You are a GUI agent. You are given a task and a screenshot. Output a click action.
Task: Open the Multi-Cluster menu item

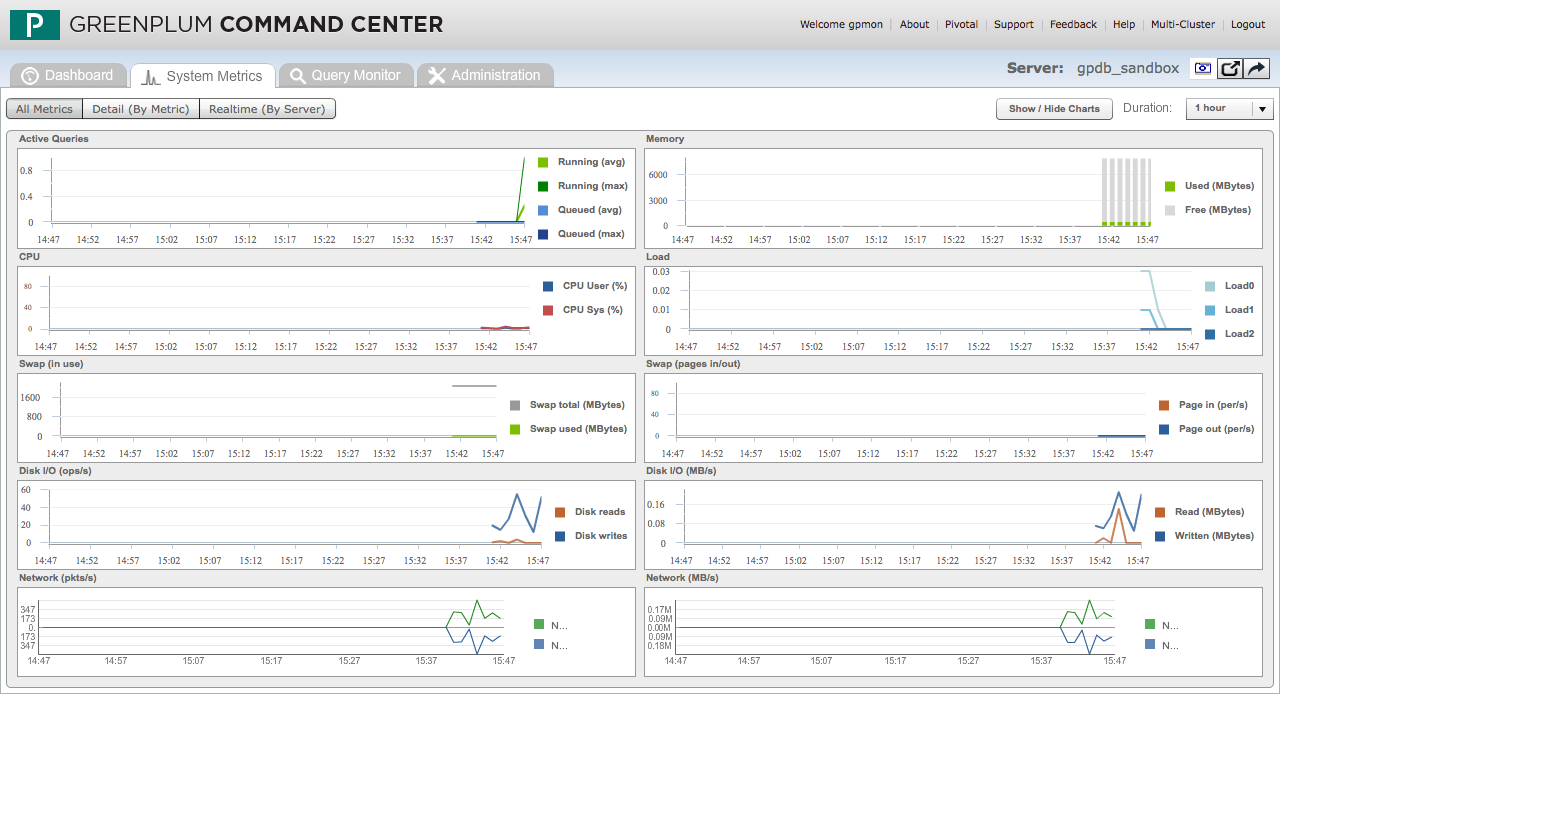pyautogui.click(x=1182, y=25)
